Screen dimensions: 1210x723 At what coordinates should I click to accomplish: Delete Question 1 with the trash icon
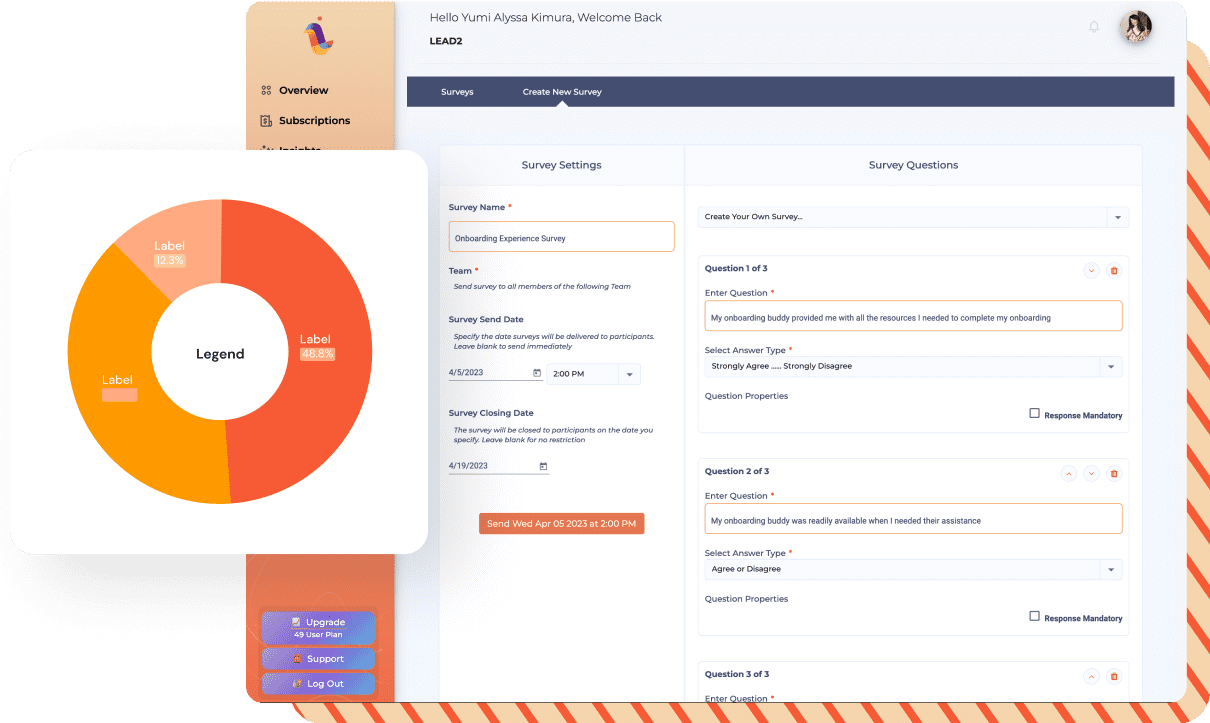click(1114, 271)
